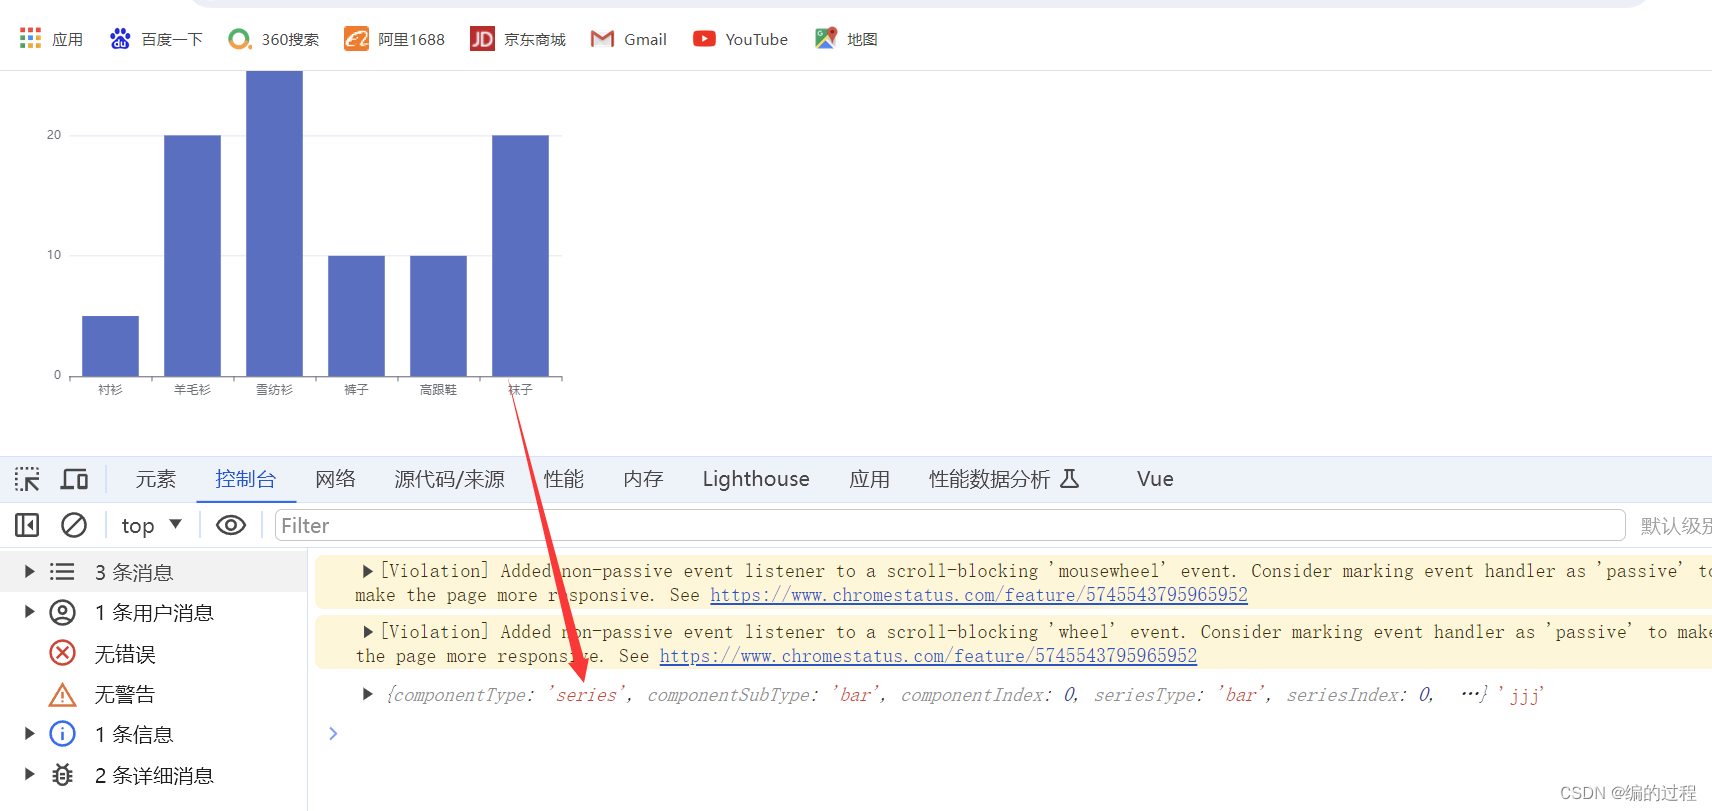Click the 裤子 bar in chart

(356, 316)
